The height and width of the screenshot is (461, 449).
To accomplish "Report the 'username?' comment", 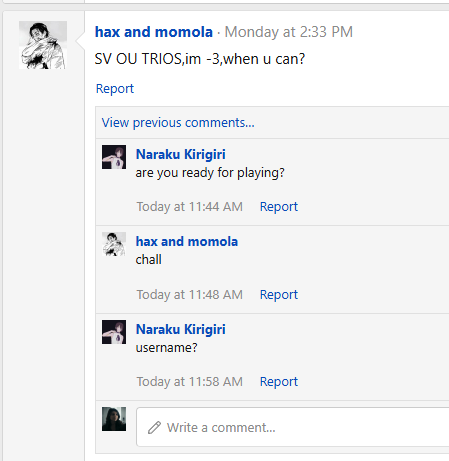I will (279, 382).
